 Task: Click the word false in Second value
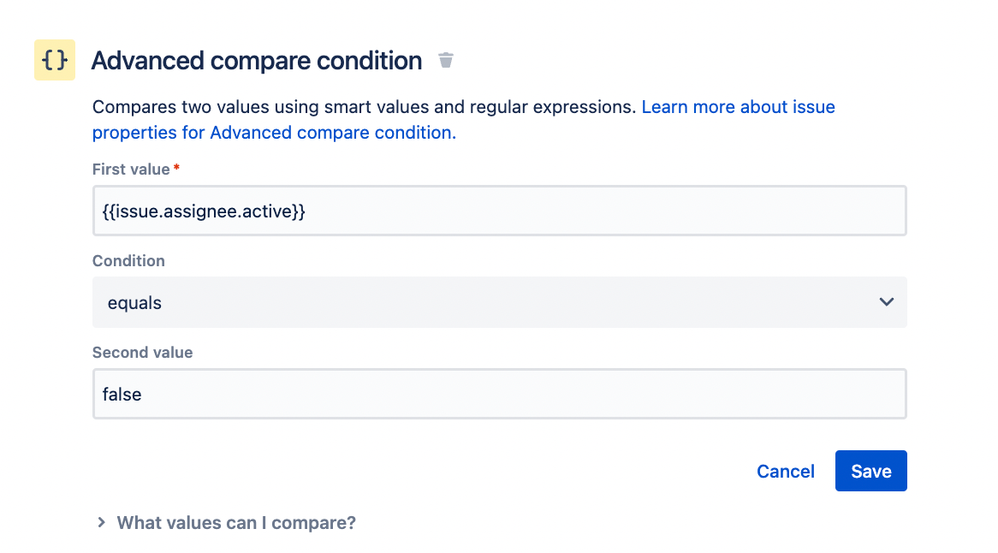[x=122, y=394]
